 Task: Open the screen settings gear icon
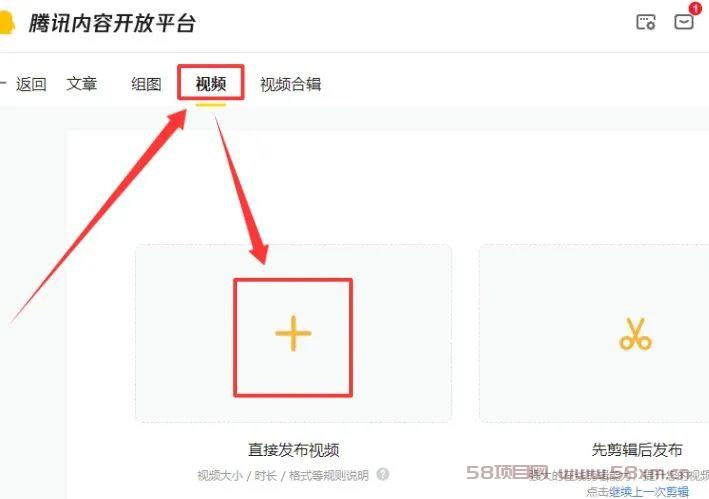pos(646,22)
